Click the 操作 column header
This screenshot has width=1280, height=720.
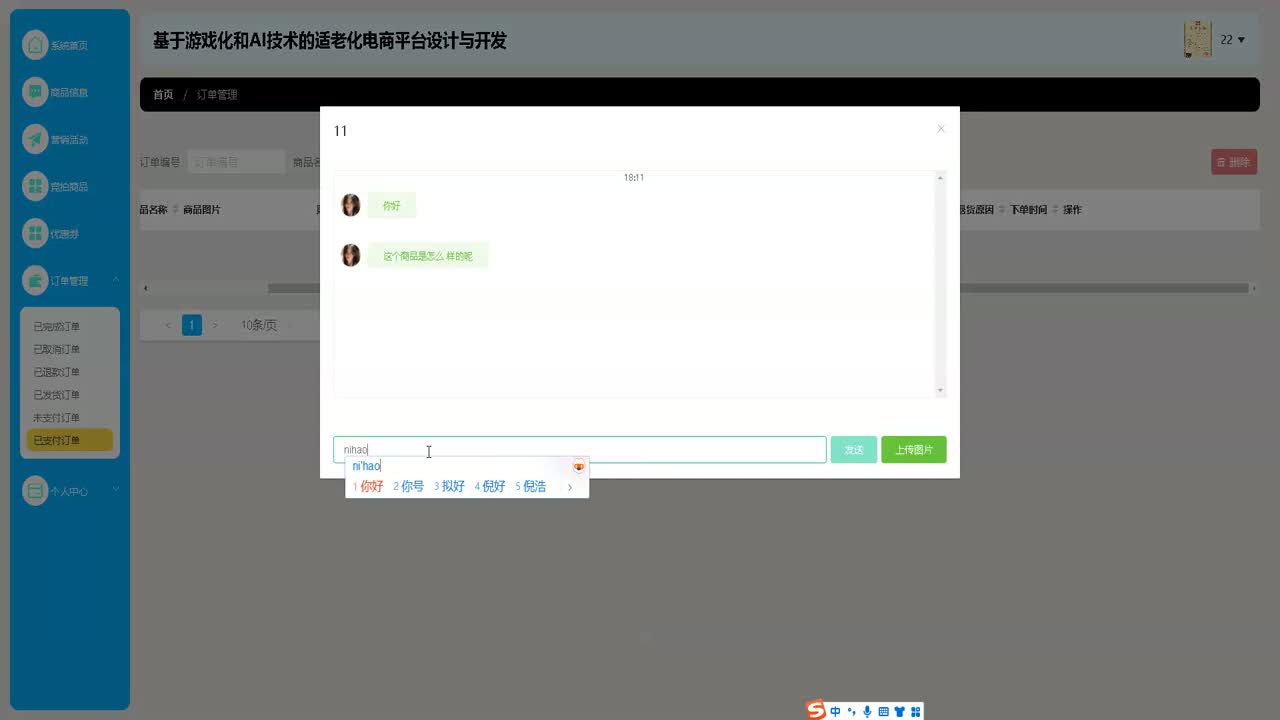(1072, 210)
